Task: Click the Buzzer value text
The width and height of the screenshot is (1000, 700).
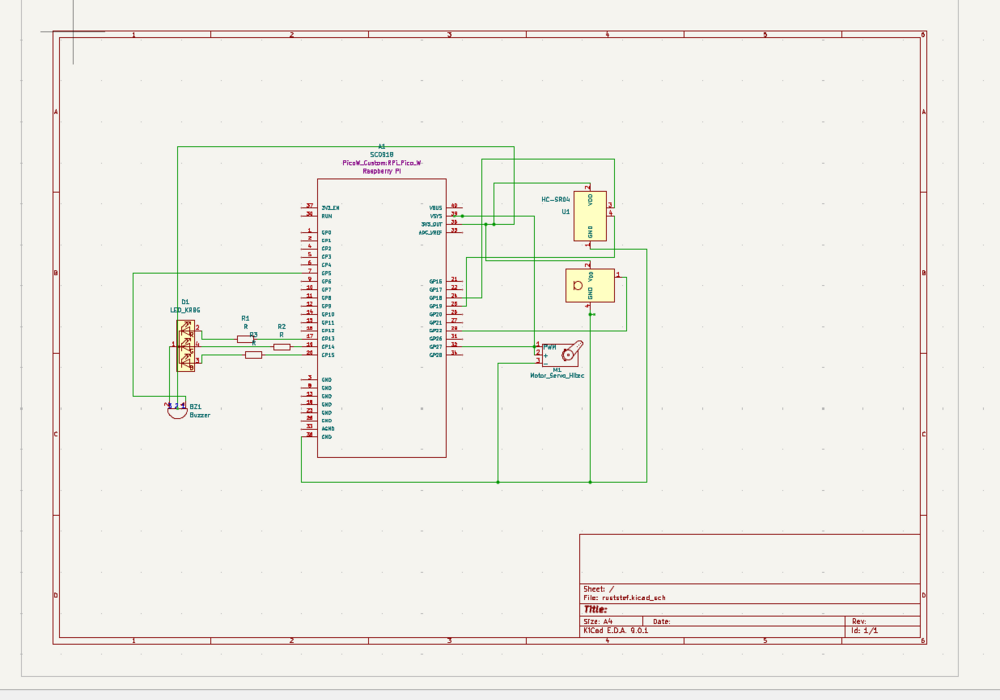Action: pyautogui.click(x=200, y=415)
